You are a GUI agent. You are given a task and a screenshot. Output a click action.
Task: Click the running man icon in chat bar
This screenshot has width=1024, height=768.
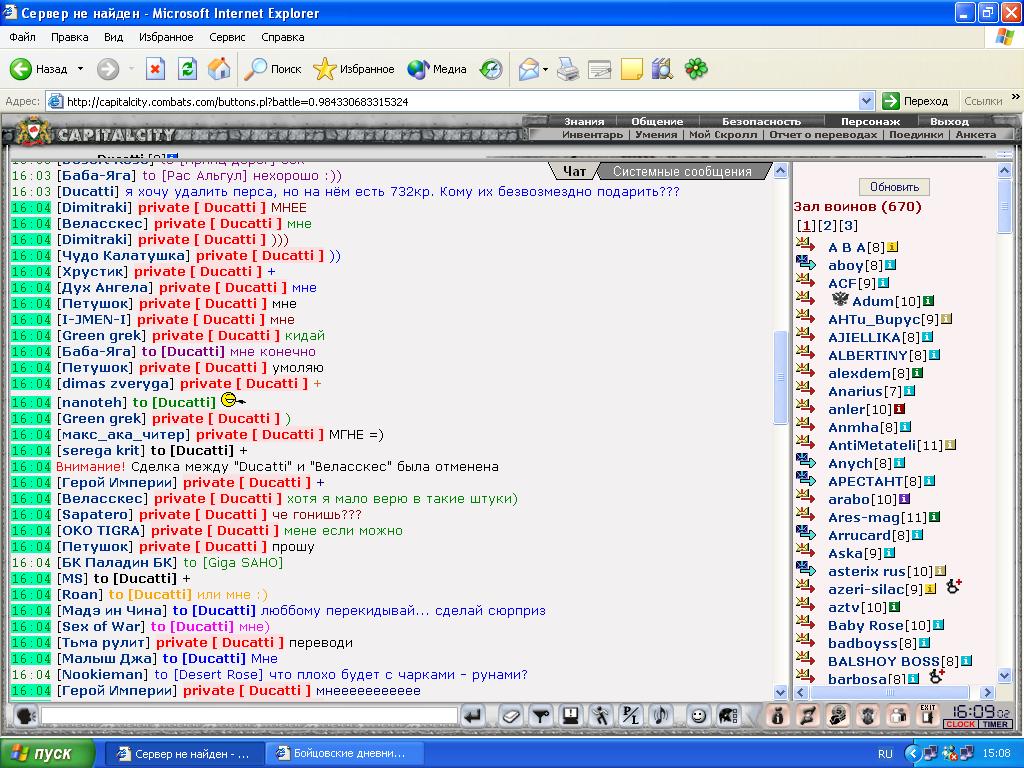tap(600, 716)
